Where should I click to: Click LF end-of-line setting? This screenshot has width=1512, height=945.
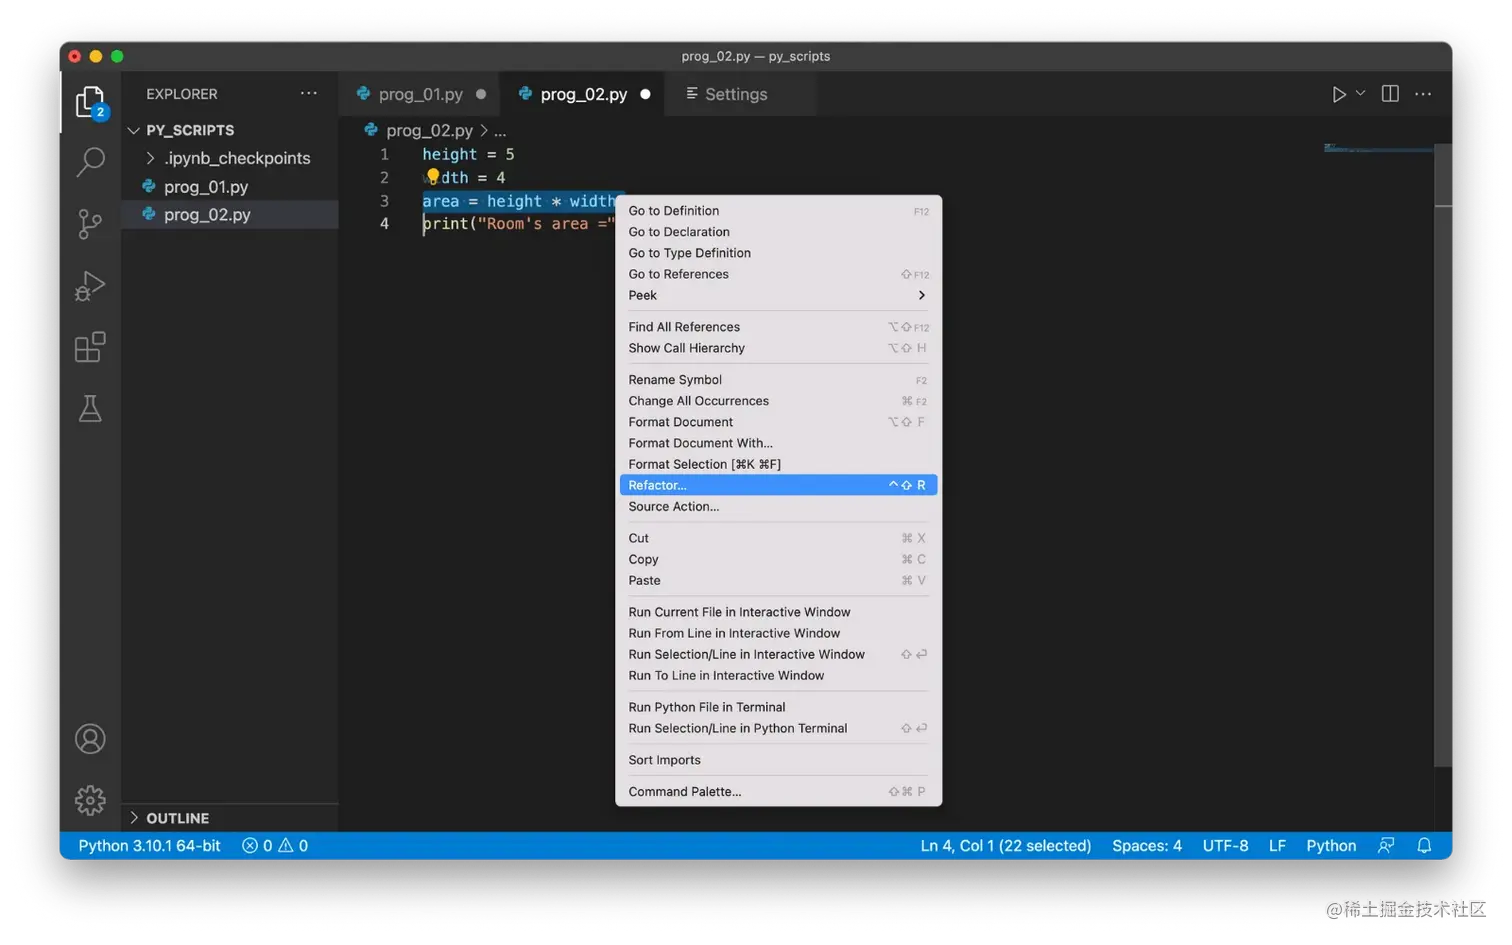click(x=1277, y=846)
